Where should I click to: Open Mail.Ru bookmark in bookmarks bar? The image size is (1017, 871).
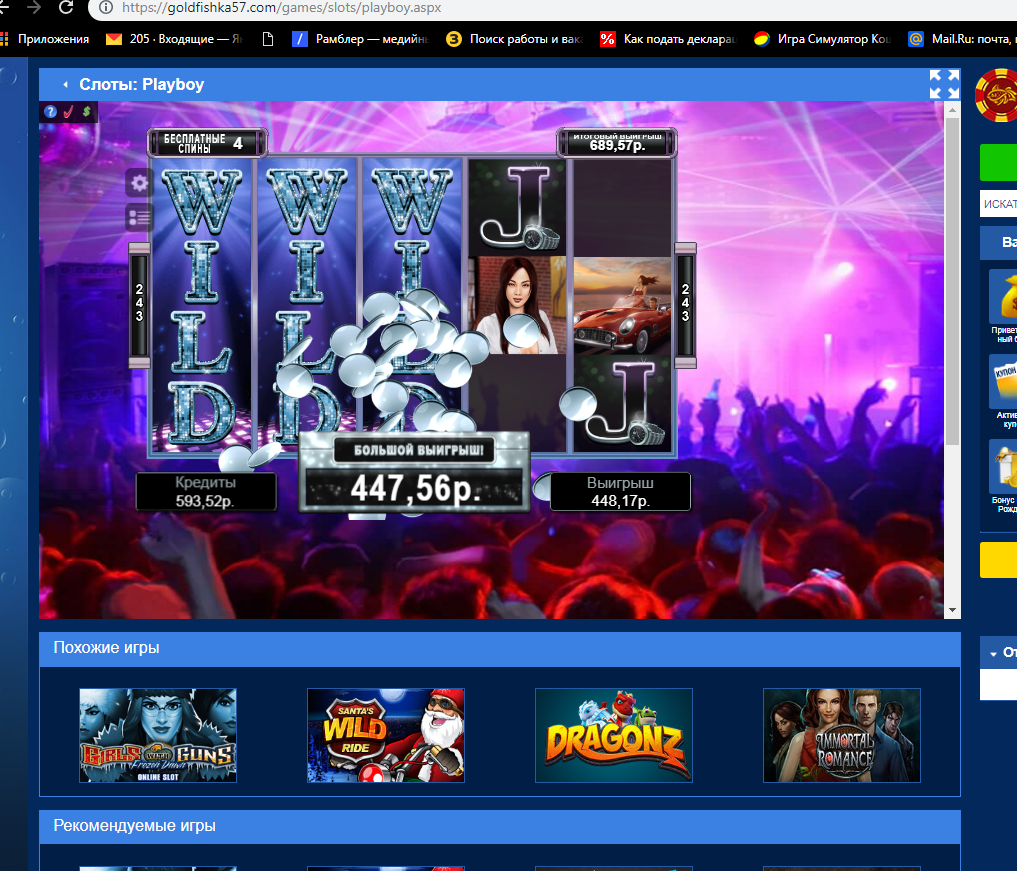tap(960, 40)
